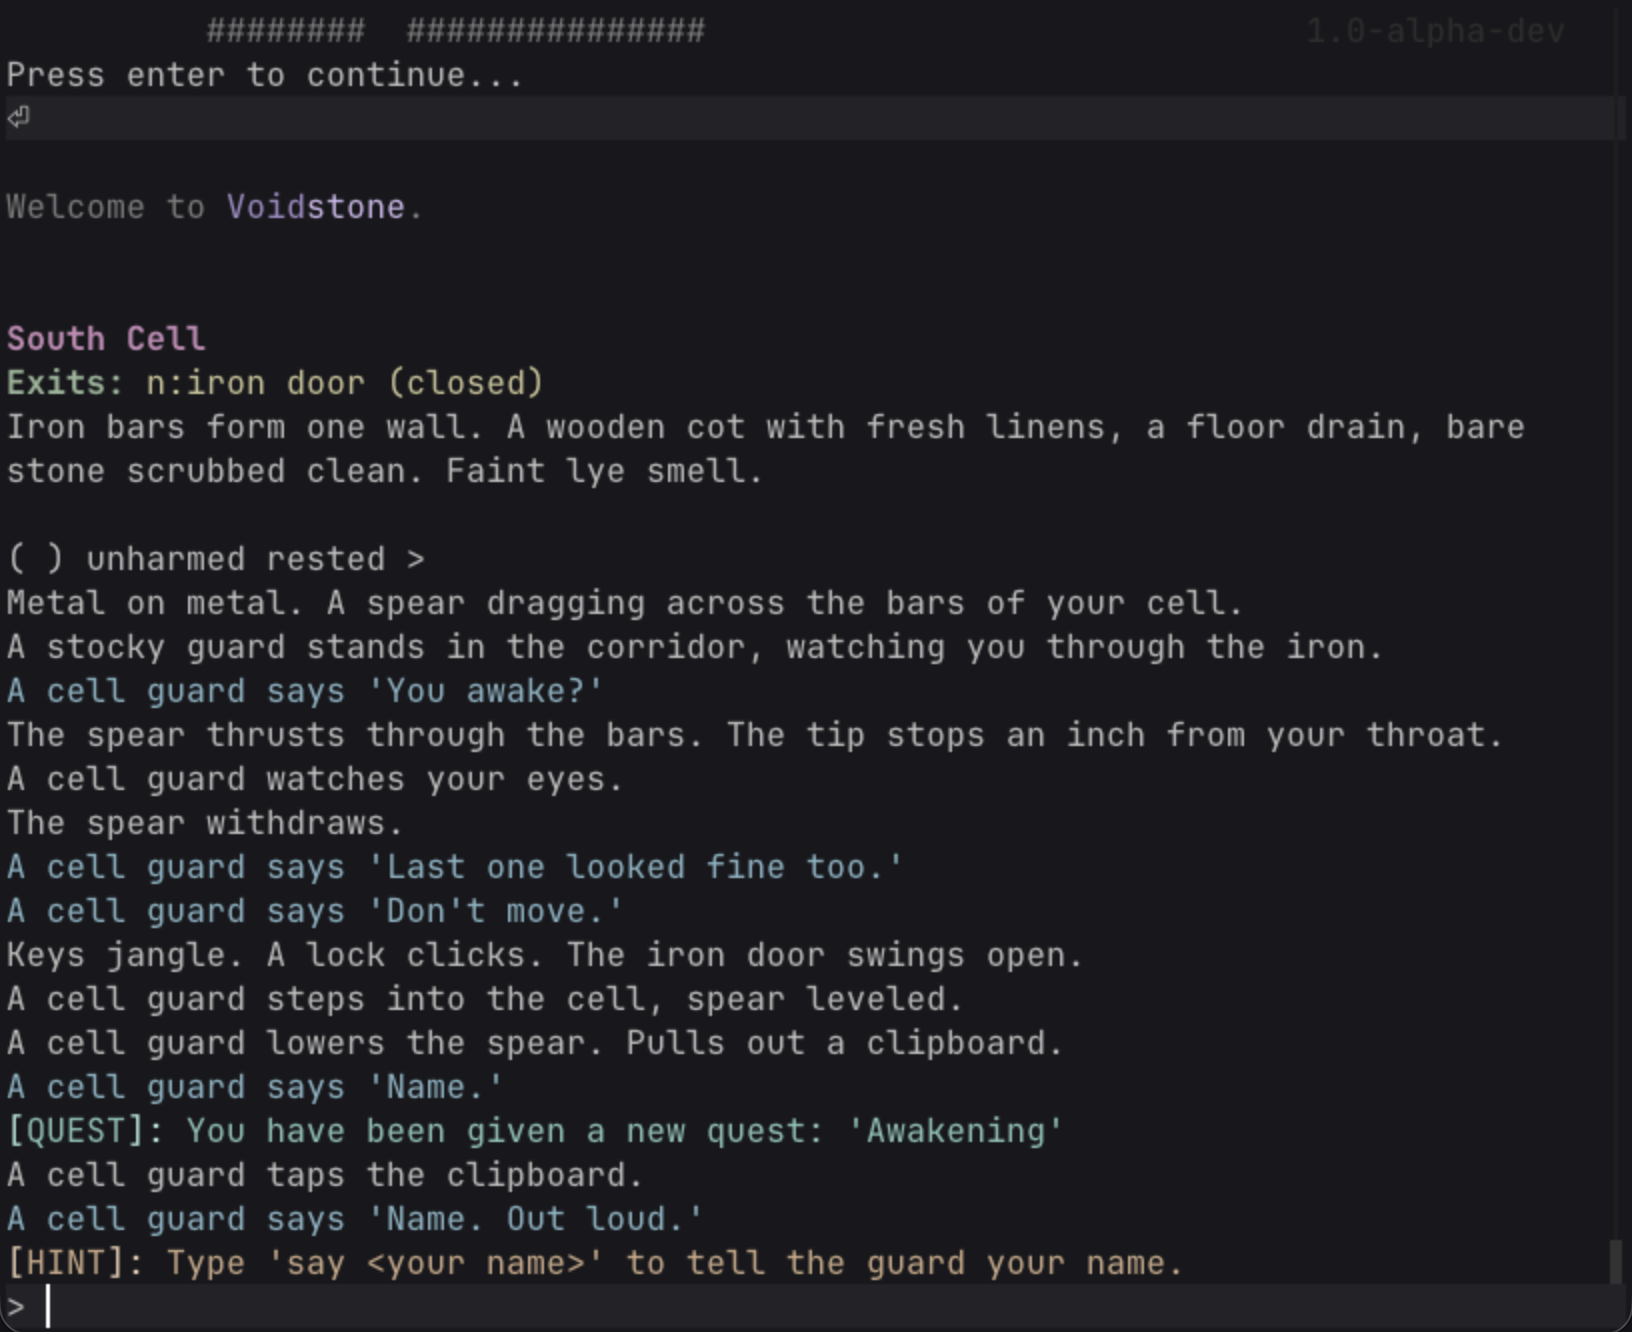Screen dimensions: 1632x1332
Task: Click the 'n:iron door (closed)' exit
Action: [344, 383]
